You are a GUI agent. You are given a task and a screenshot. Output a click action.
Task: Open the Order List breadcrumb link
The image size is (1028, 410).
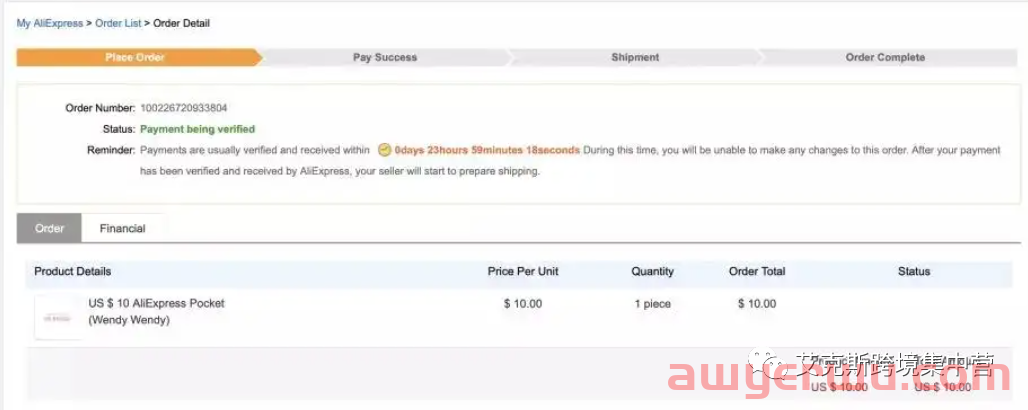118,23
